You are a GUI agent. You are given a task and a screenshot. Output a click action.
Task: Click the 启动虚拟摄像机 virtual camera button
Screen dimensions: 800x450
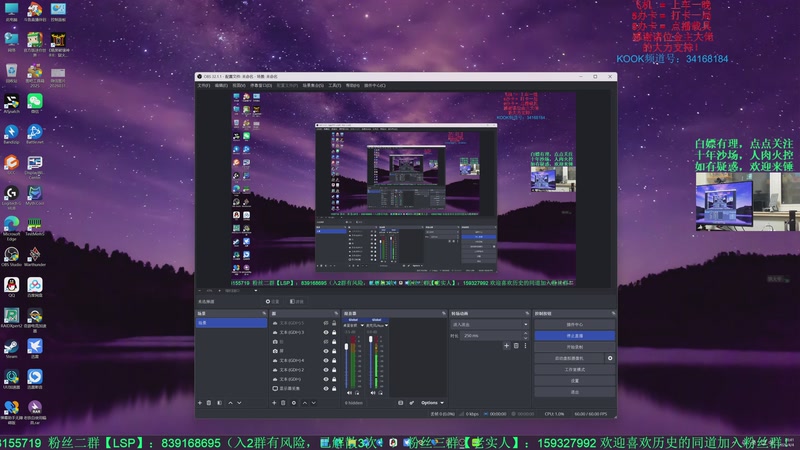(569, 358)
